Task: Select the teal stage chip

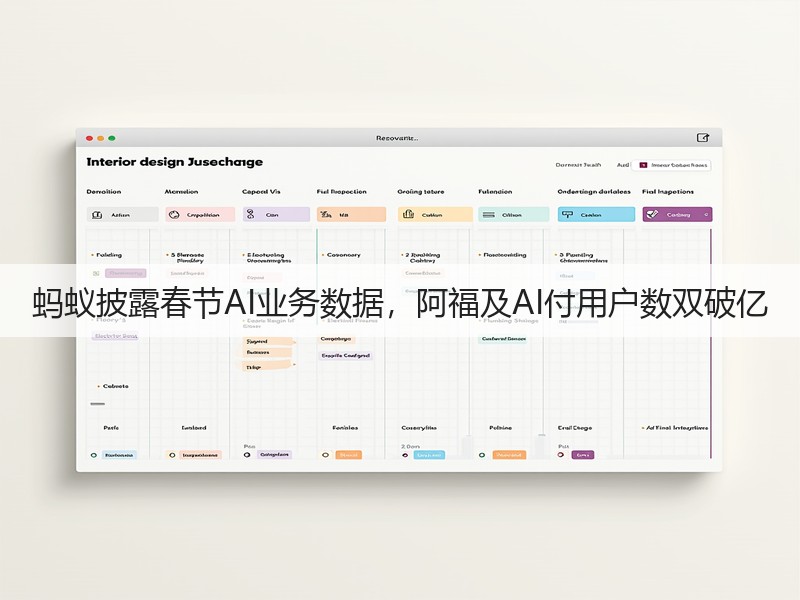Action: (513, 215)
